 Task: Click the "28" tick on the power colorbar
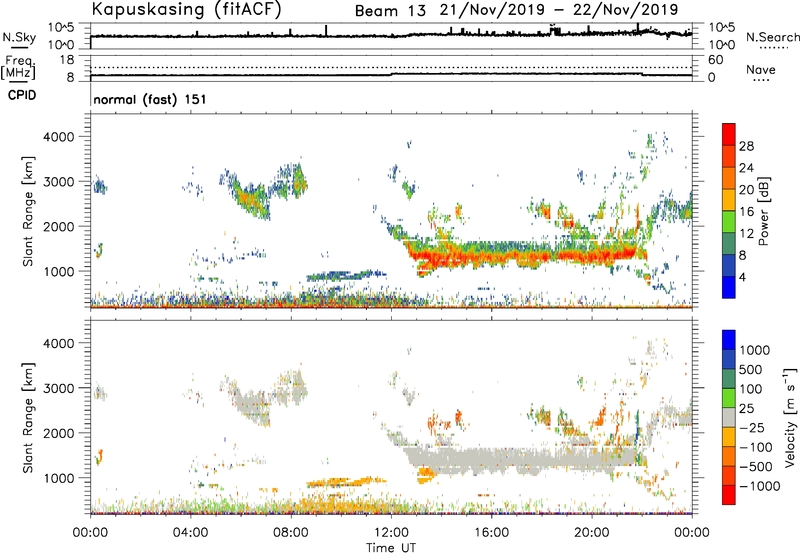[x=746, y=146]
